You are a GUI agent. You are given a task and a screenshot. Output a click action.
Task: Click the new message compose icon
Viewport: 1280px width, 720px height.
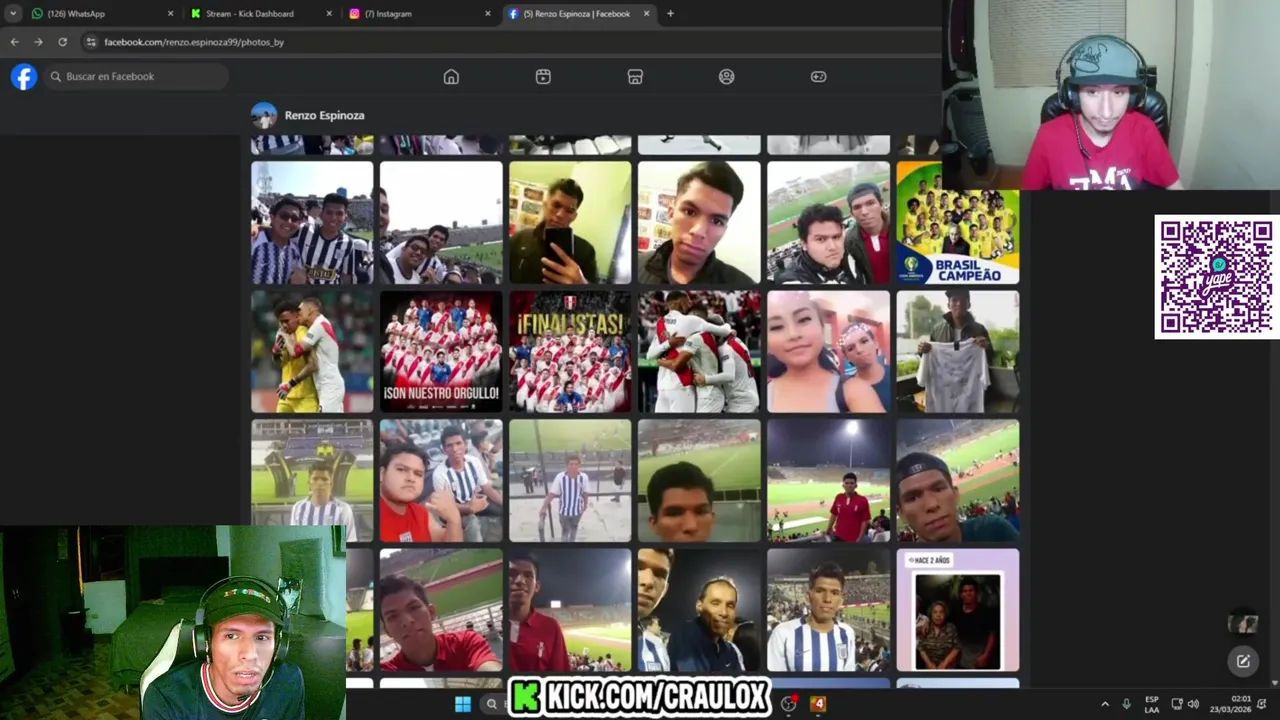(1243, 661)
